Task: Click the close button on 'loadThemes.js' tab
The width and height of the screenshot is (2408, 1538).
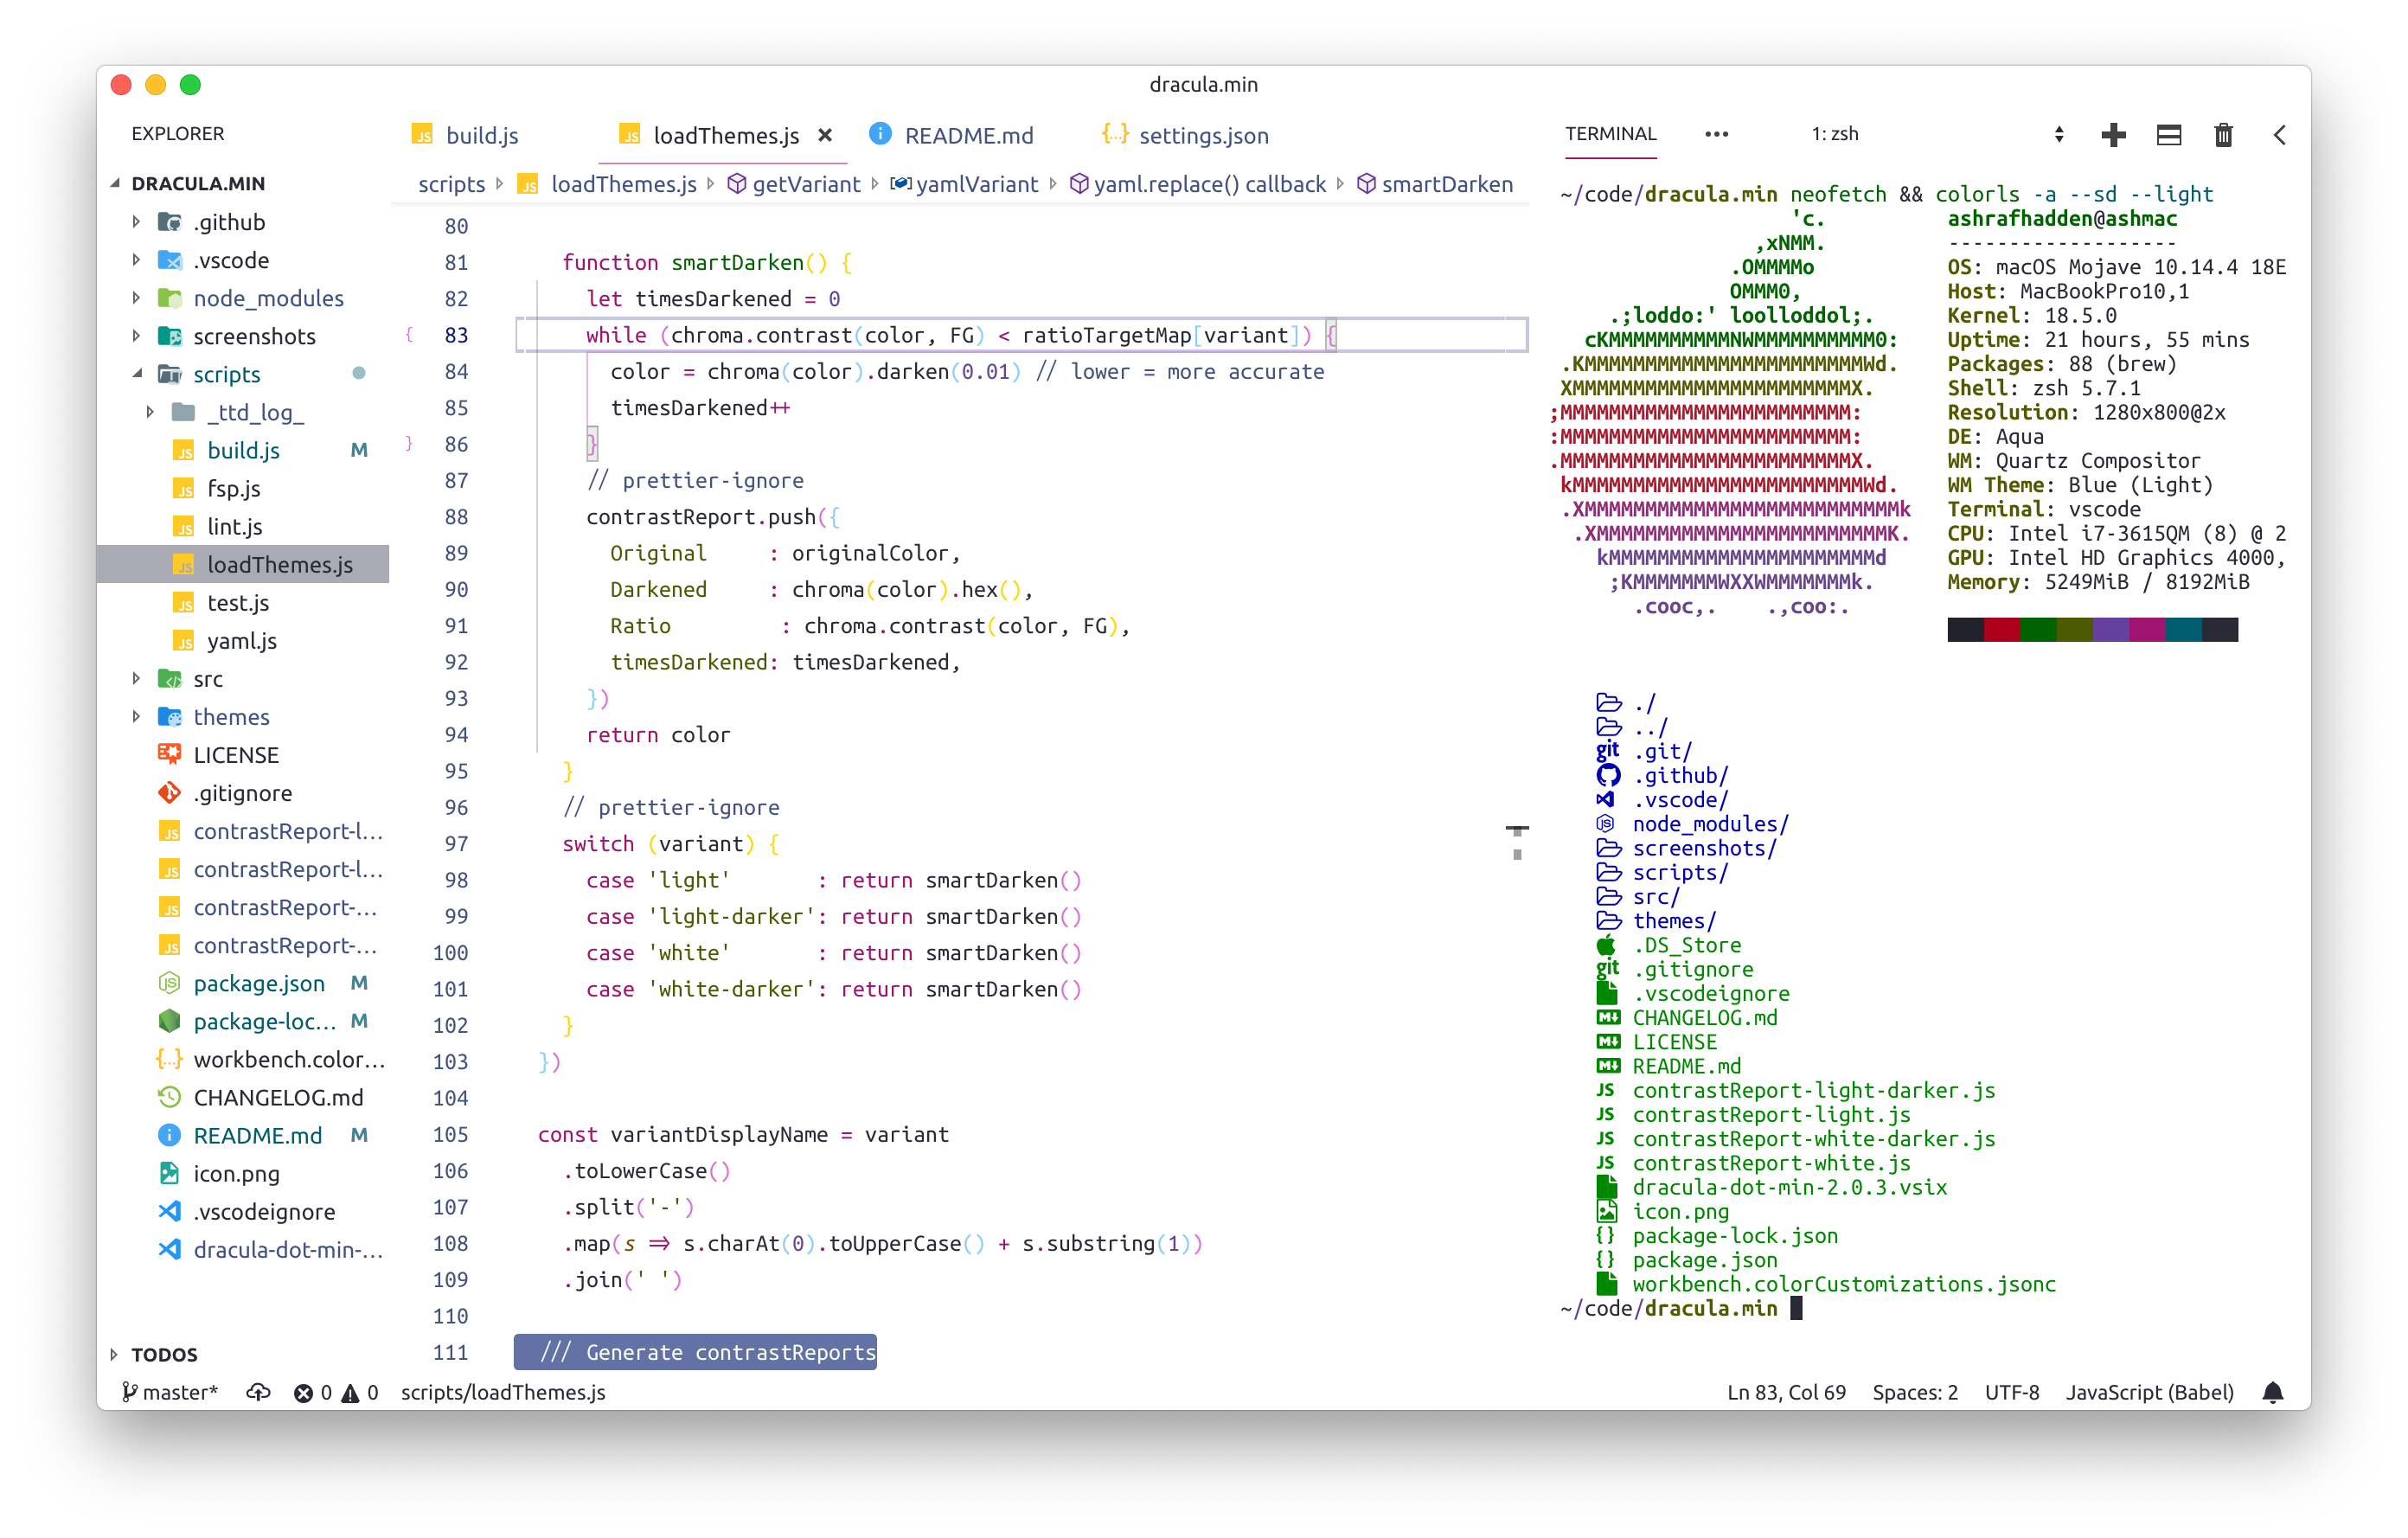Action: (x=829, y=135)
